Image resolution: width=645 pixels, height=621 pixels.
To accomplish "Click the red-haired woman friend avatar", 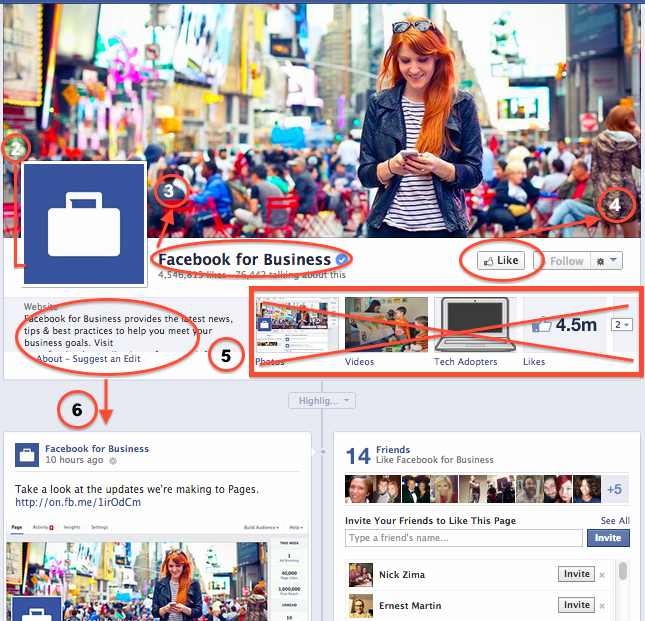I will [557, 489].
